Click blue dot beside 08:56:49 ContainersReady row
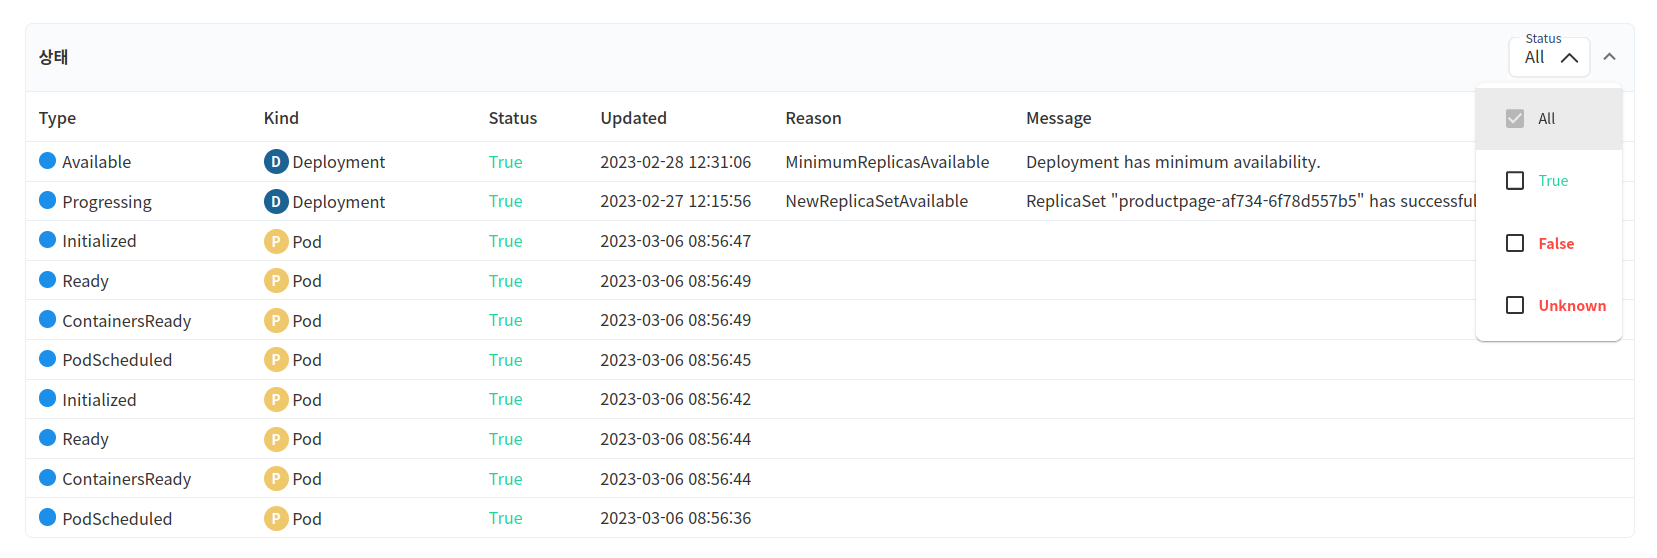 tap(47, 319)
